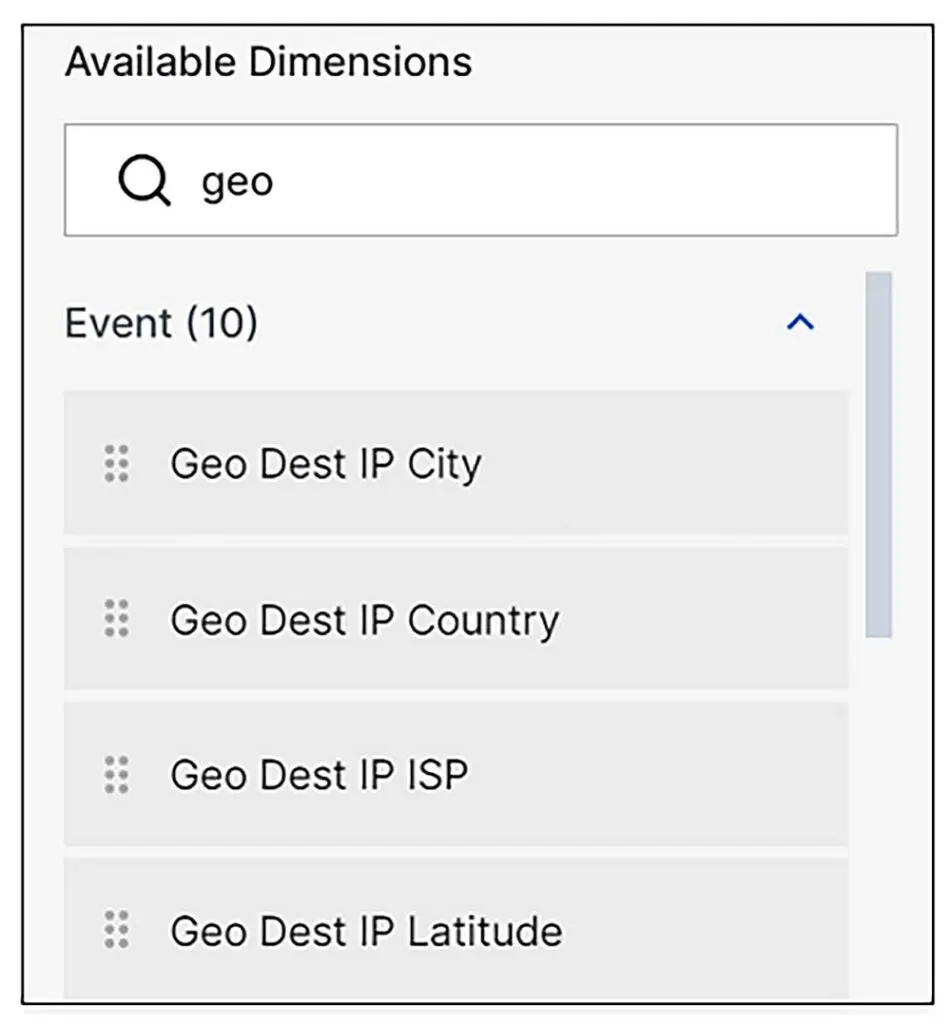Select the Geo Dest IP ISP dimension
This screenshot has height=1024, width=951.
tap(320, 775)
